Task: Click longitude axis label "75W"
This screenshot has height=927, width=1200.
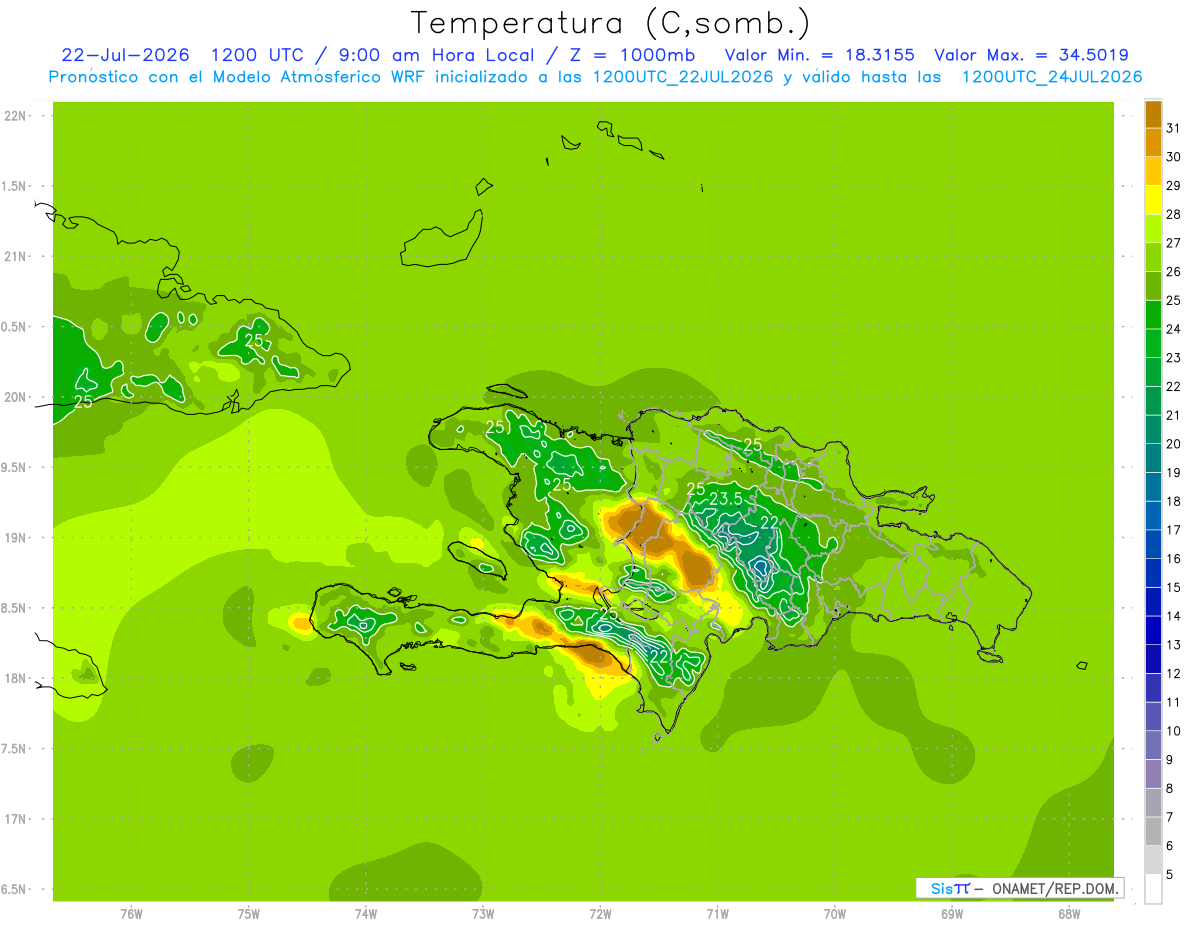Action: (249, 914)
